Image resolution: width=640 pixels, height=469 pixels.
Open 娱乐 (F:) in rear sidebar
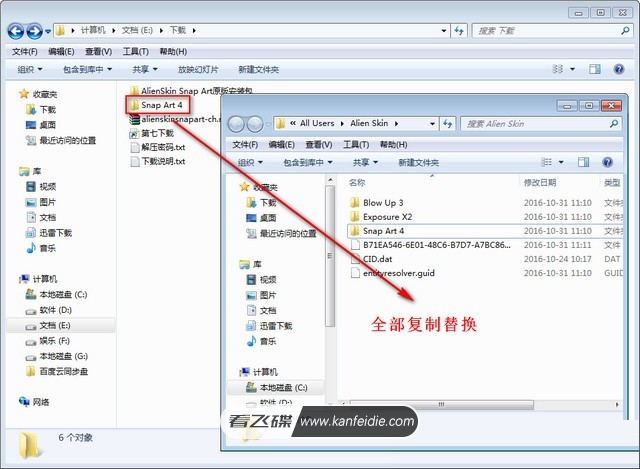coord(47,341)
